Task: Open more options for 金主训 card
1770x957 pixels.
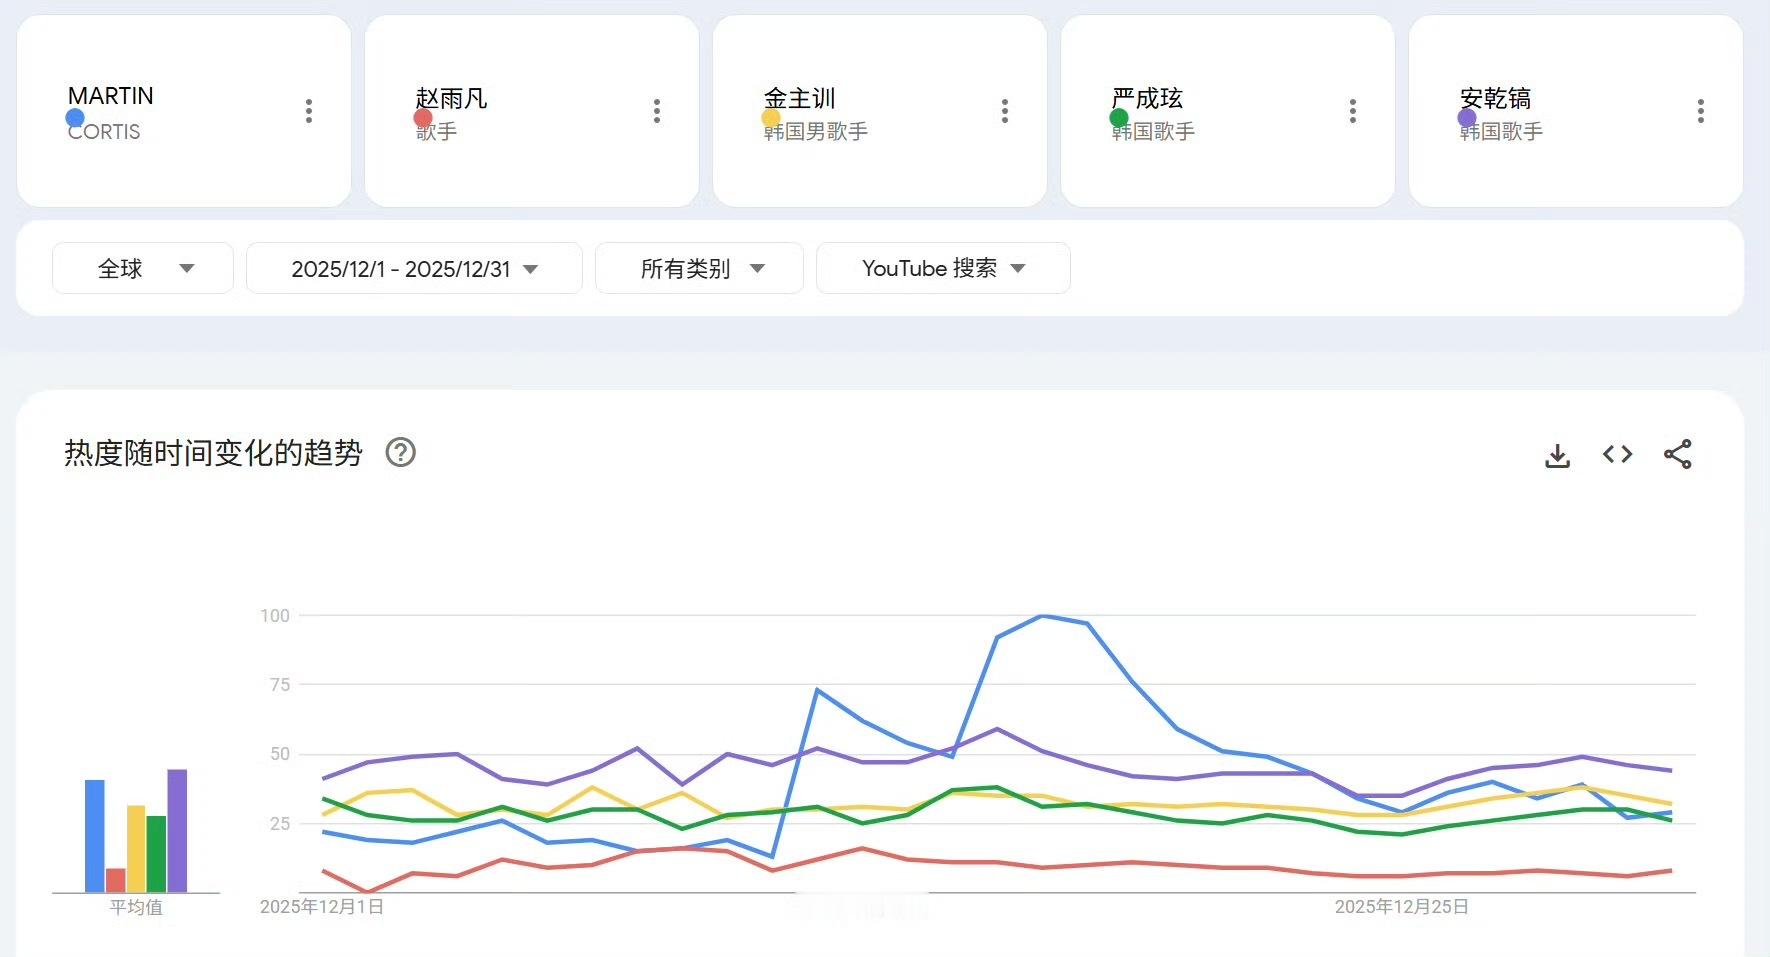Action: coord(1005,111)
